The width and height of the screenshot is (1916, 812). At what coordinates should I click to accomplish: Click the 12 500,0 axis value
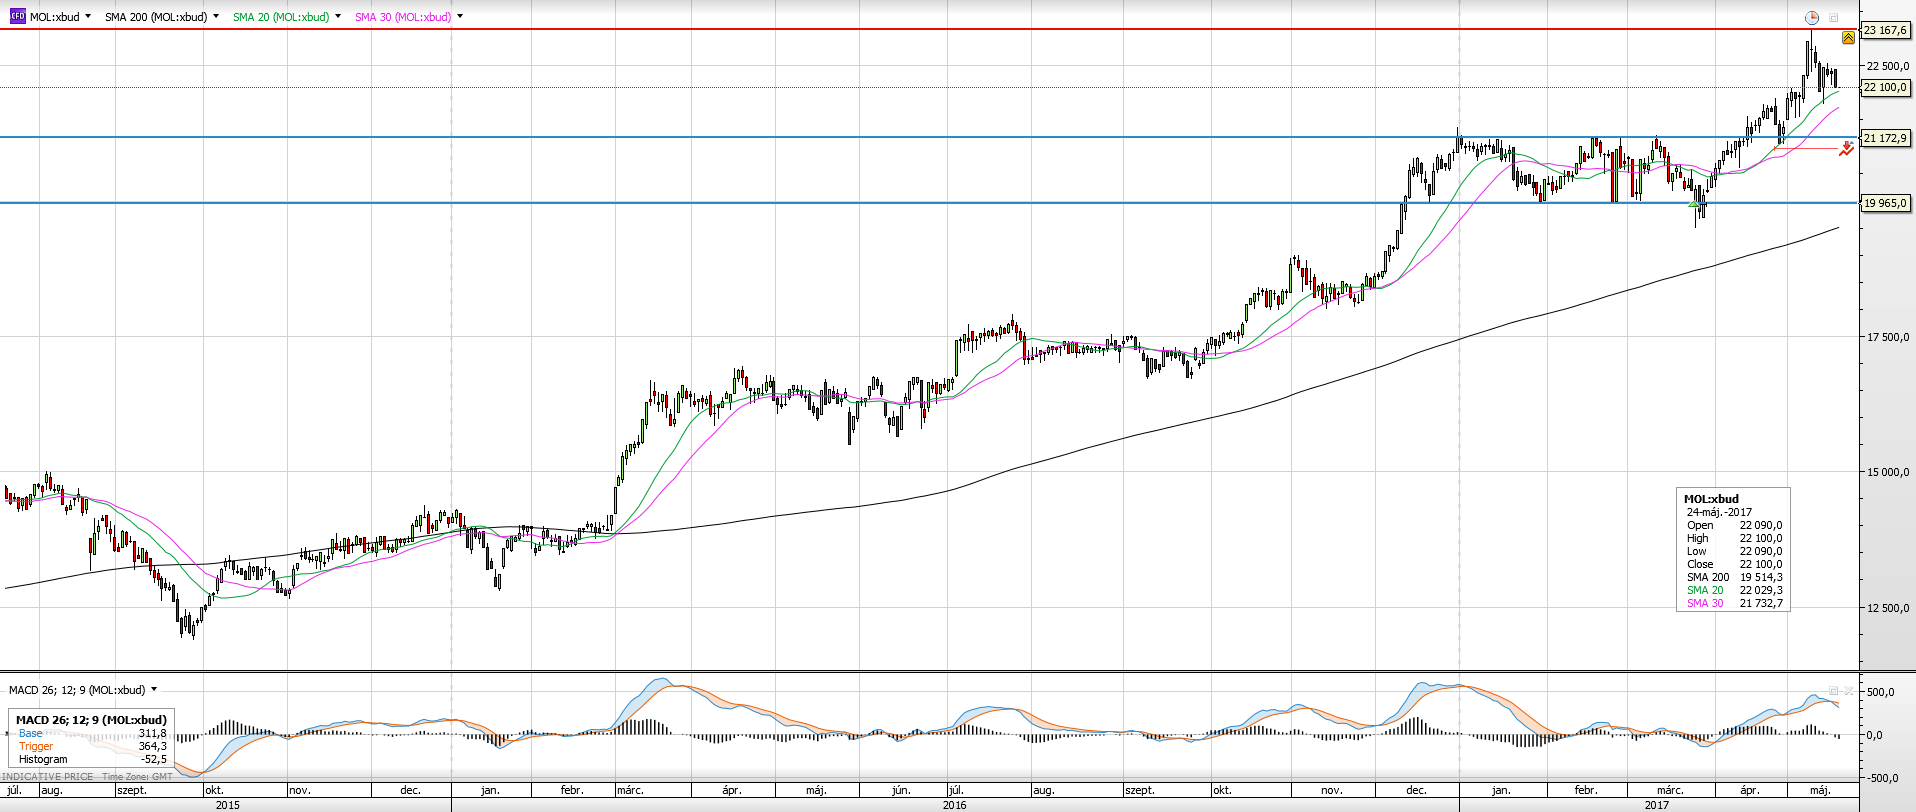click(x=1888, y=608)
